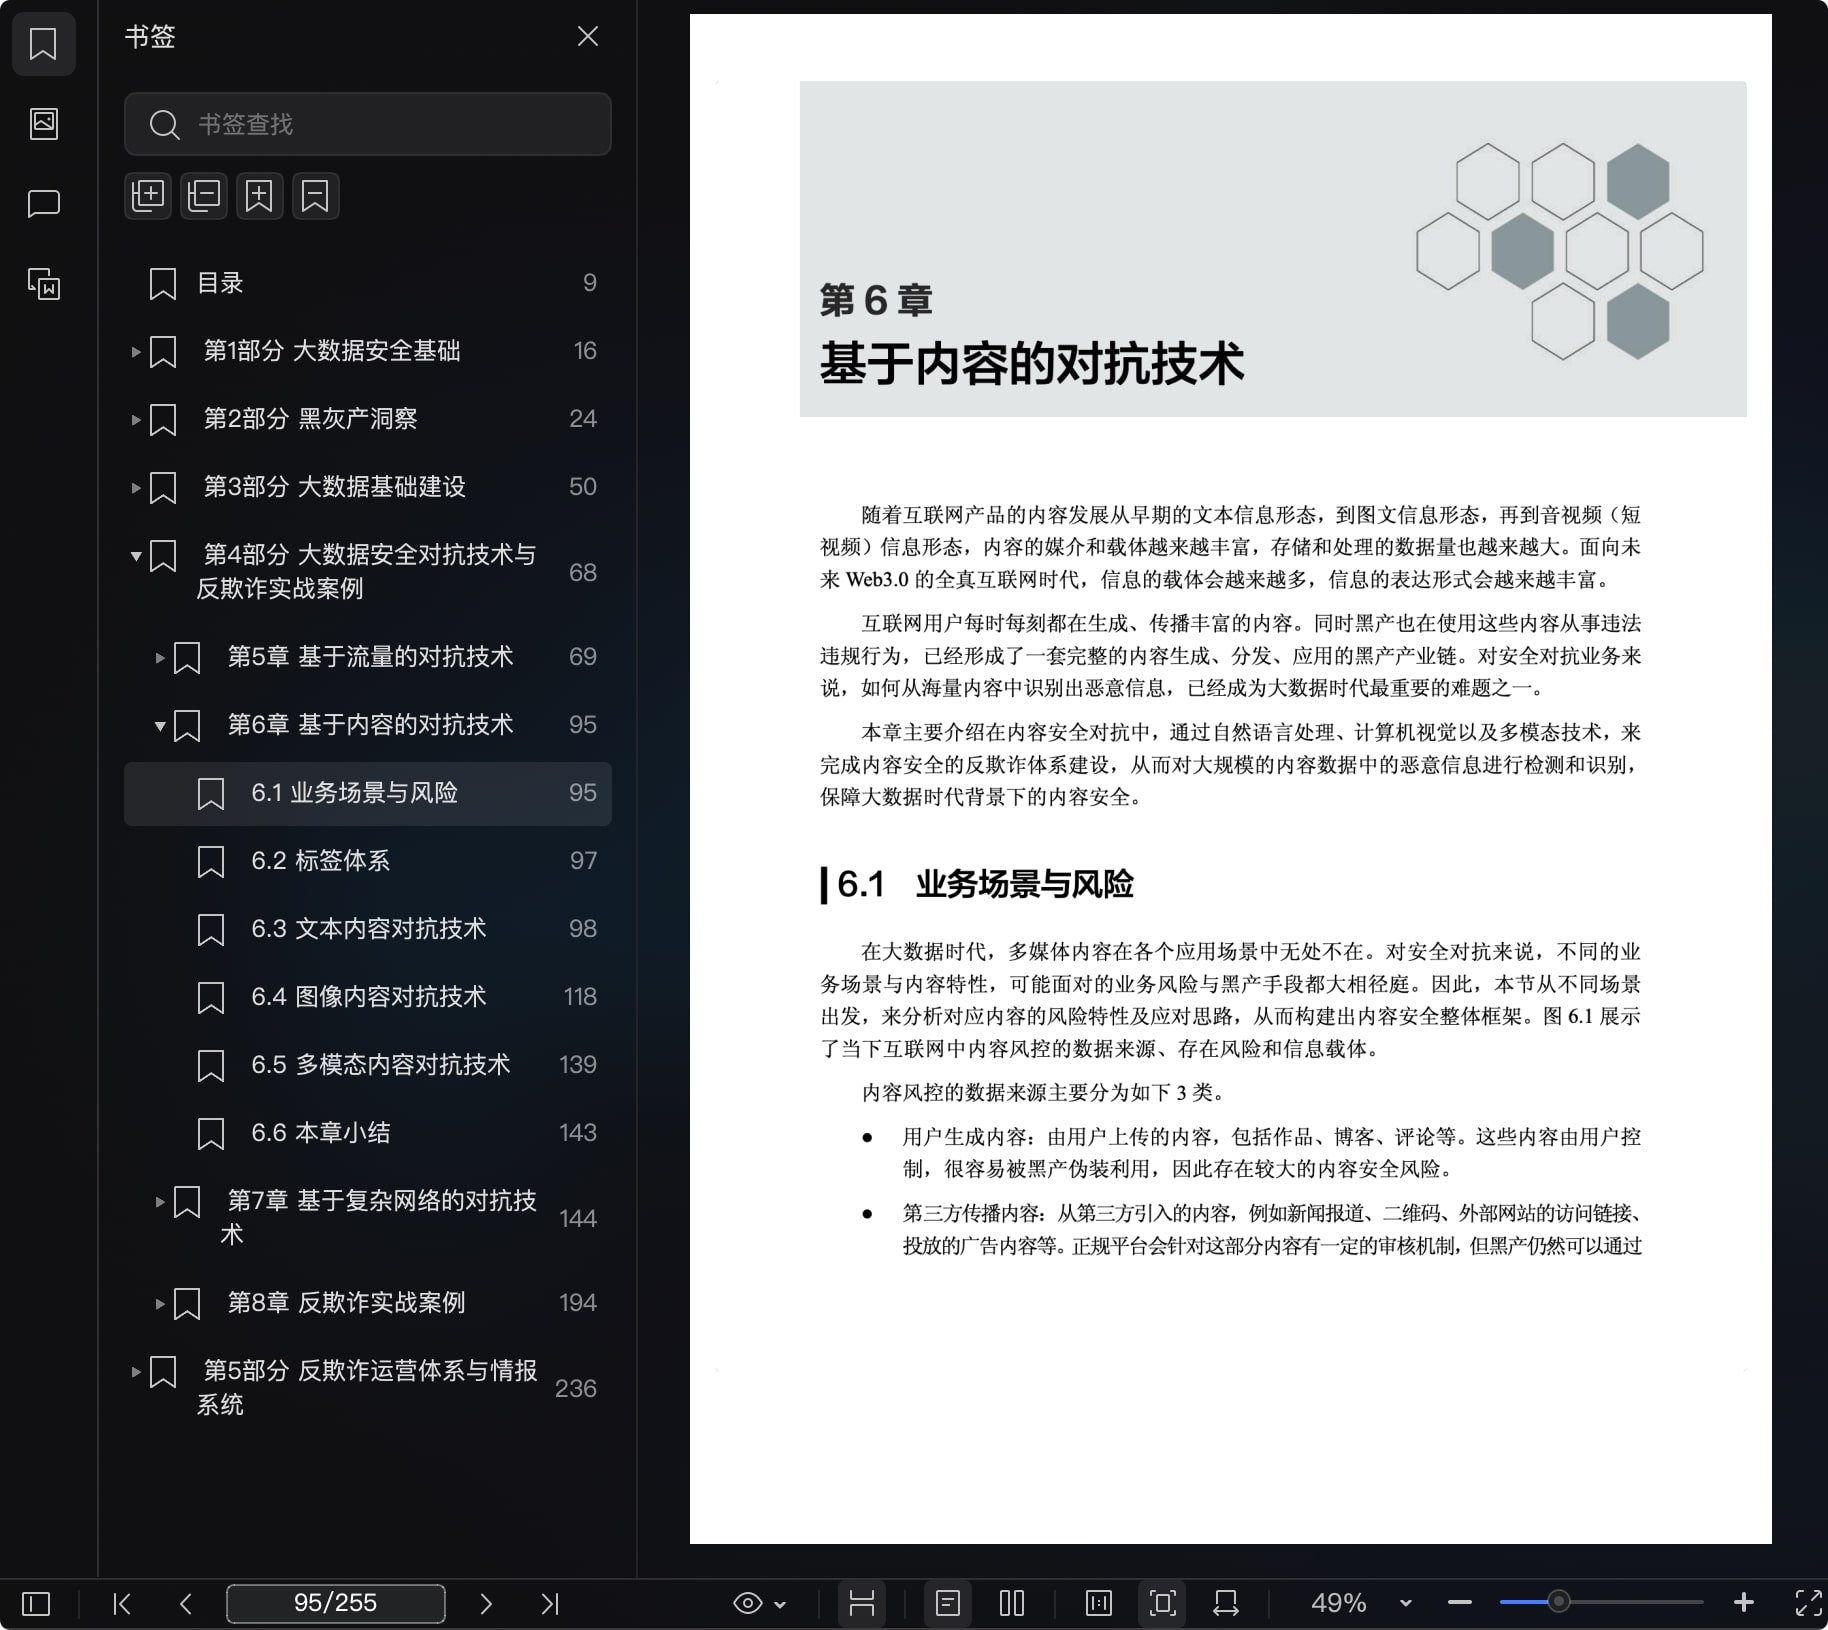Go to bookmark 6.2 标签体系
1828x1630 pixels.
click(x=368, y=861)
